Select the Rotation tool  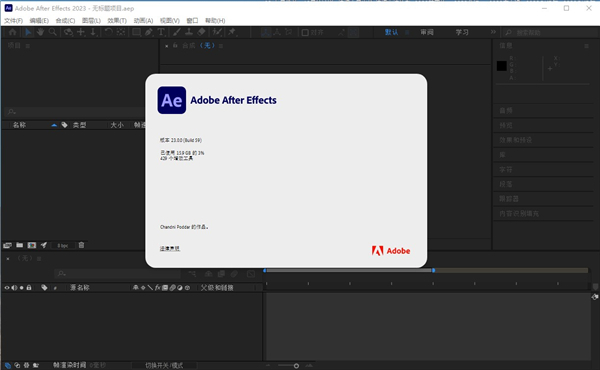pyautogui.click(x=108, y=32)
